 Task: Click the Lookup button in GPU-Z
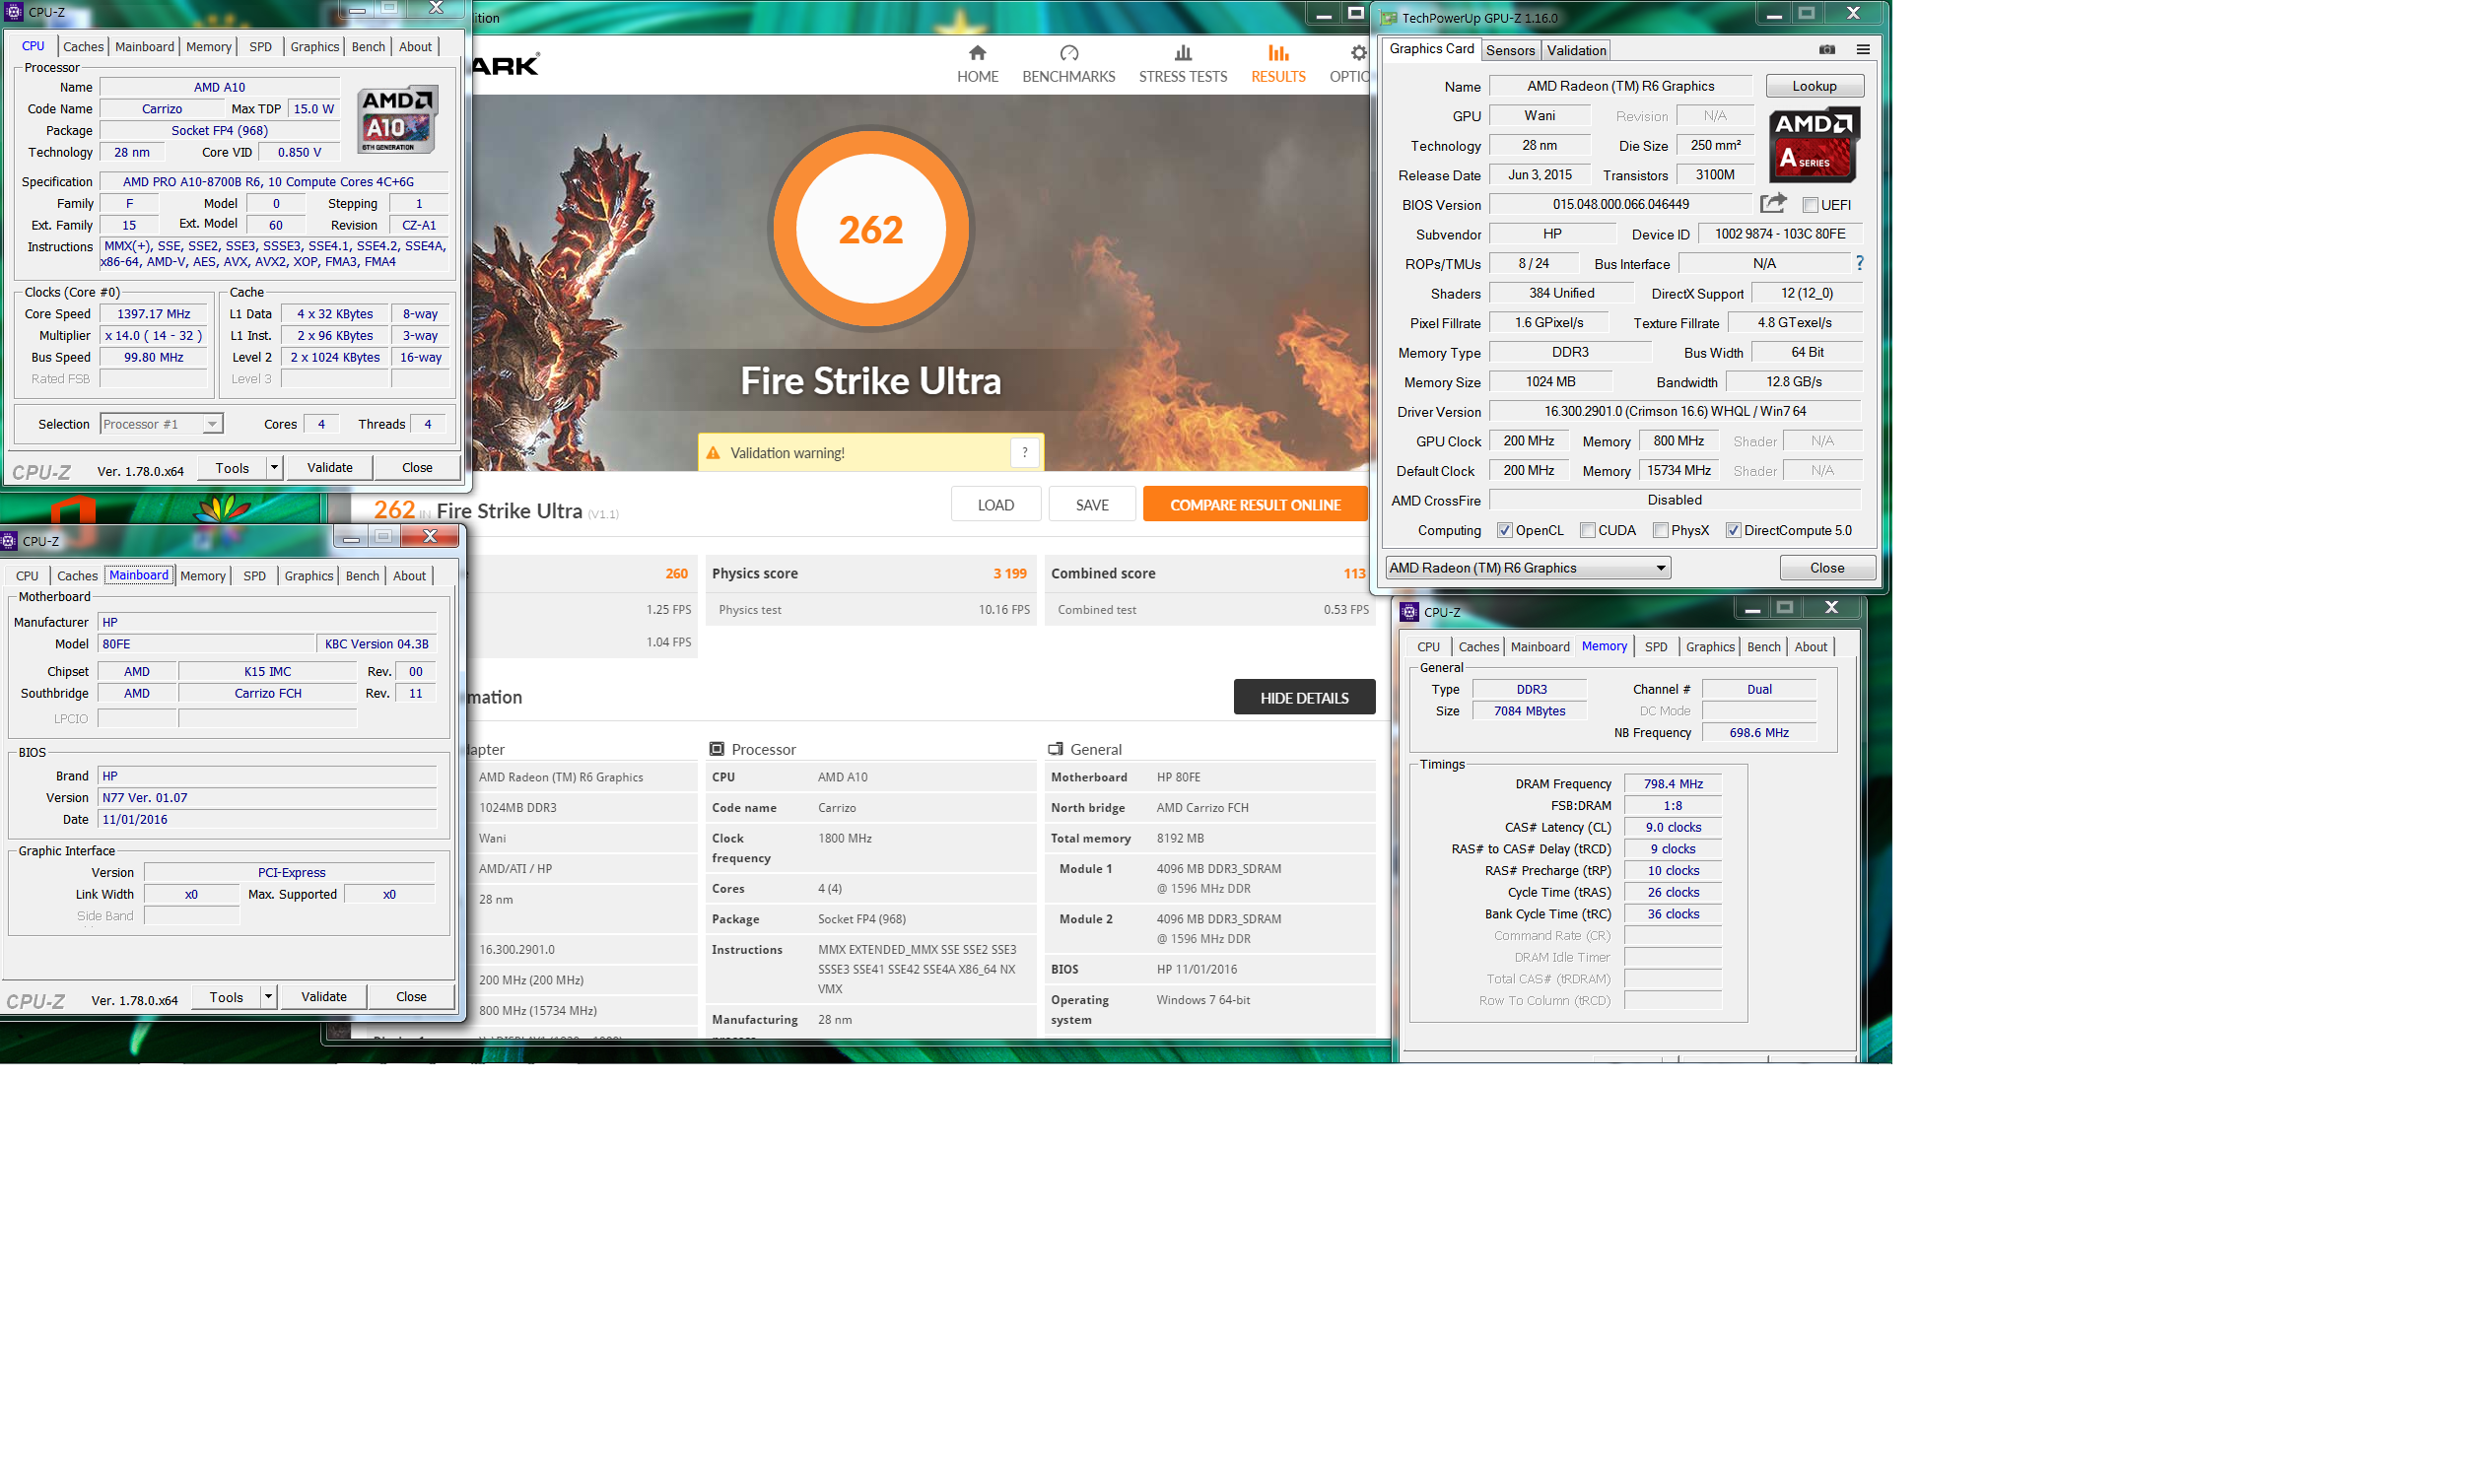[1814, 86]
